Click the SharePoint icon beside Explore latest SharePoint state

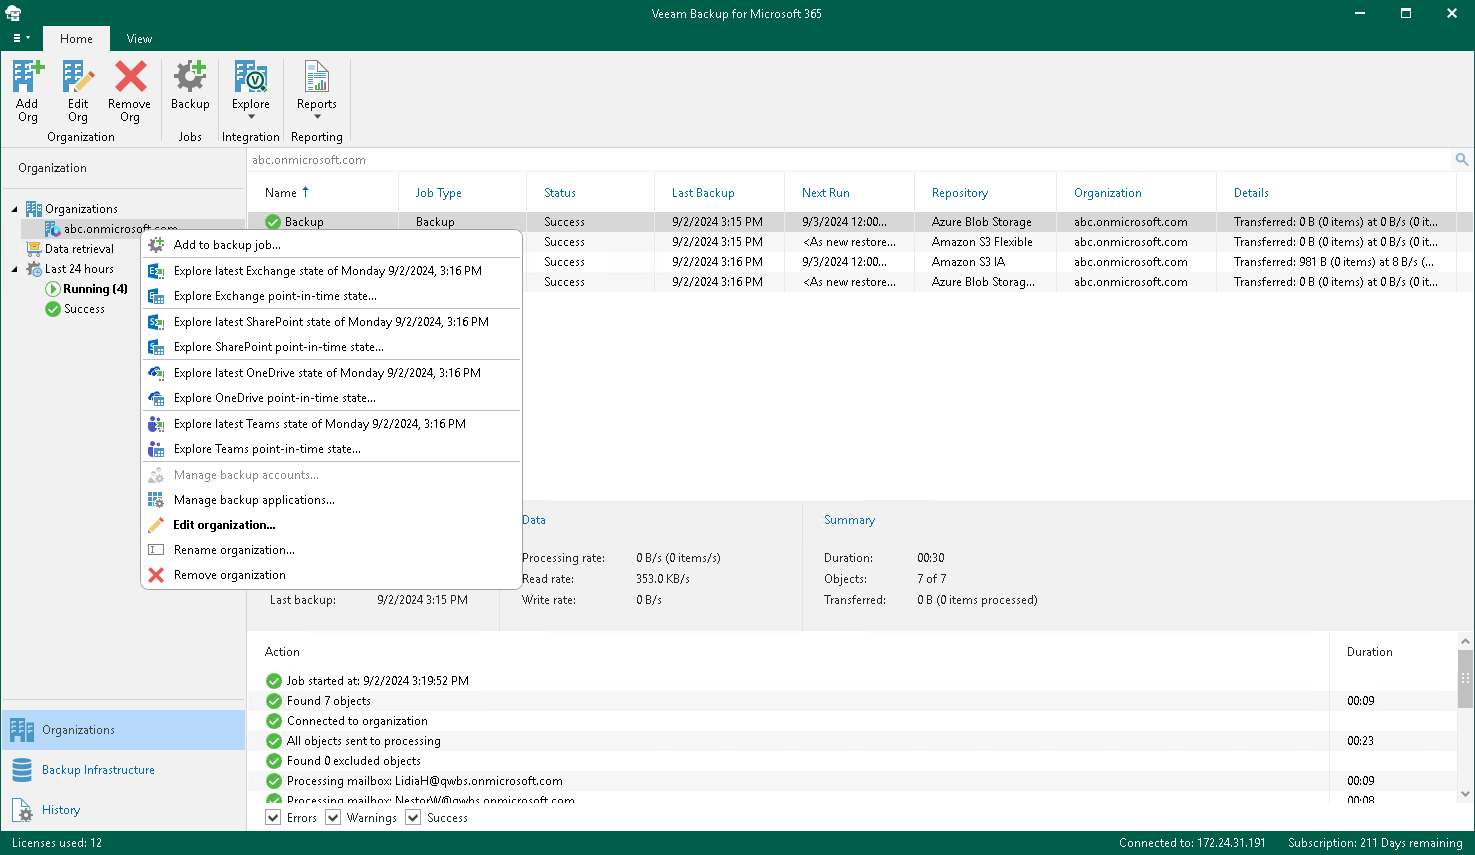tap(156, 322)
